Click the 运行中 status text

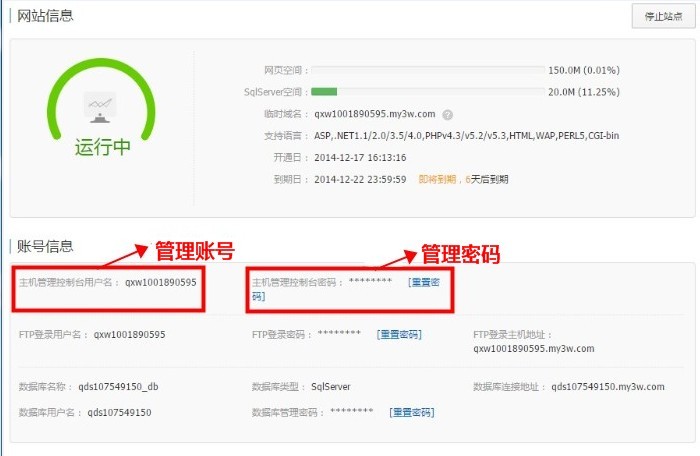pyautogui.click(x=102, y=147)
